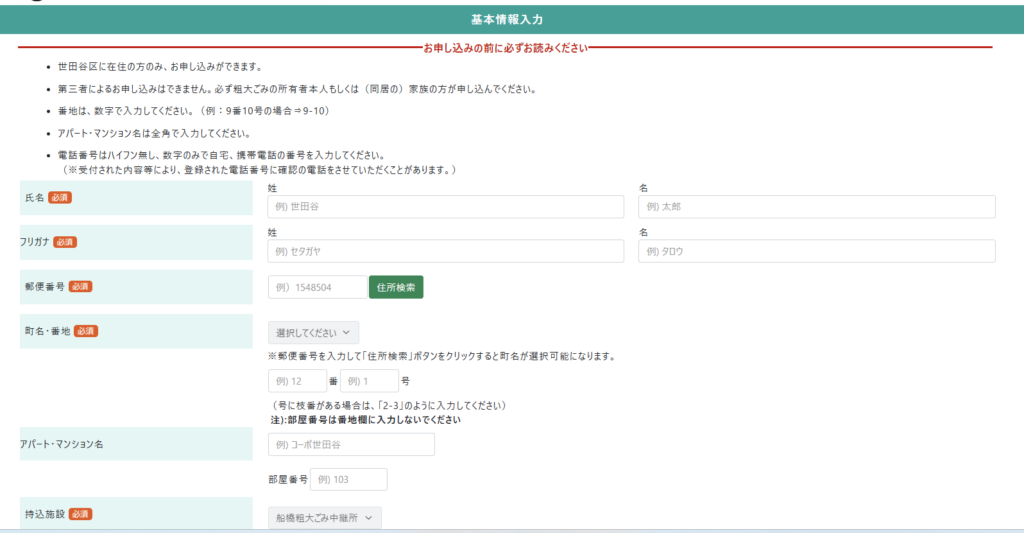Focus the フリガナ 姓 field with セタガヤ placeholder
Image resolution: width=1024 pixels, height=533 pixels.
(x=445, y=251)
